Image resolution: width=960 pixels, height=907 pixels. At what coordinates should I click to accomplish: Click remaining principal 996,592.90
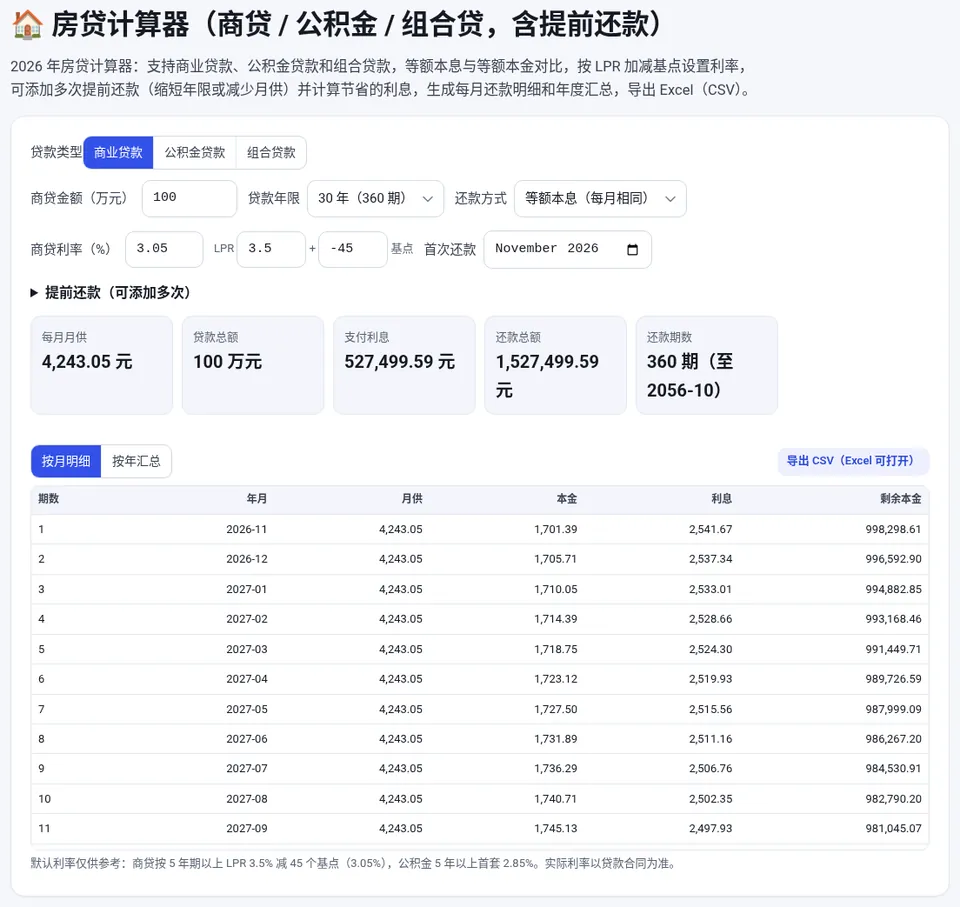pos(893,559)
